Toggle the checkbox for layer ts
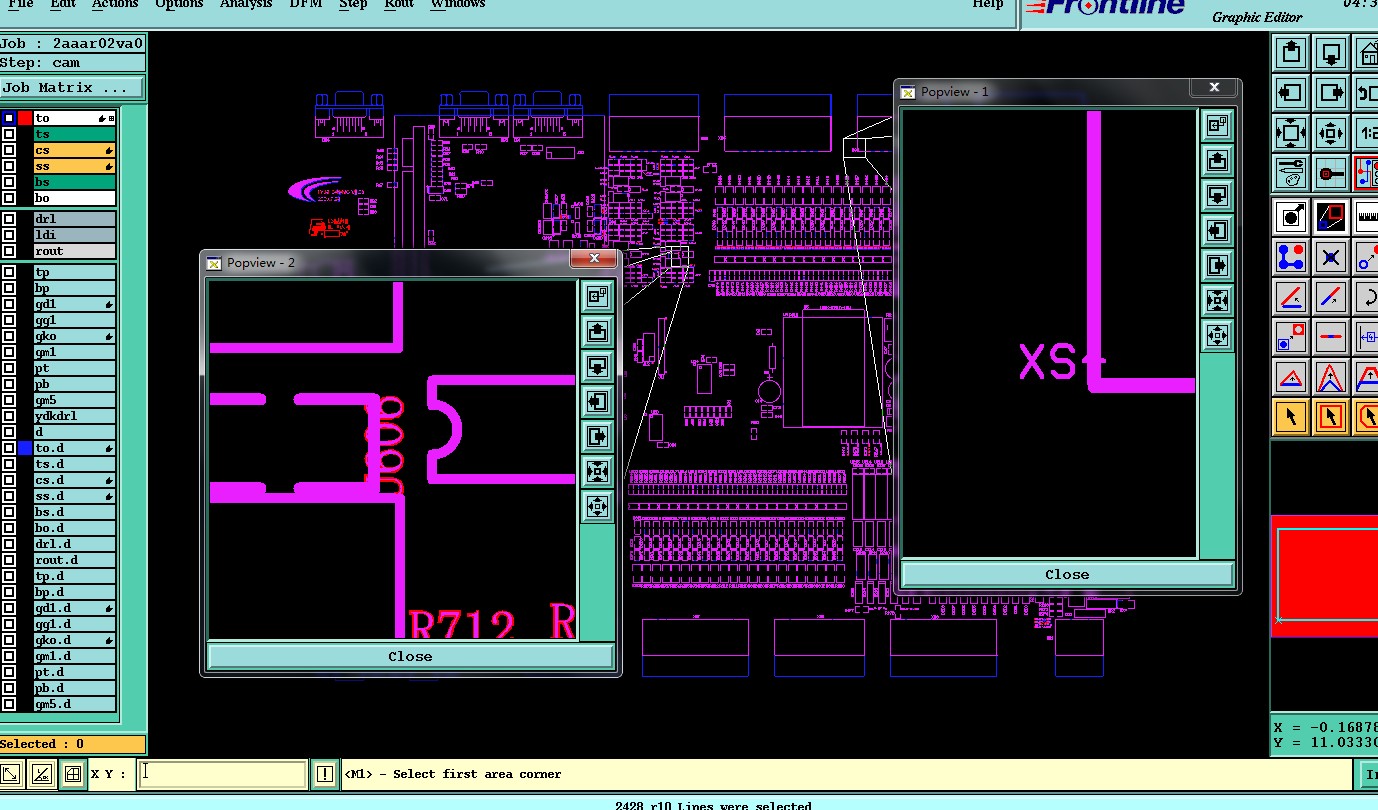This screenshot has height=810, width=1378. pyautogui.click(x=9, y=134)
